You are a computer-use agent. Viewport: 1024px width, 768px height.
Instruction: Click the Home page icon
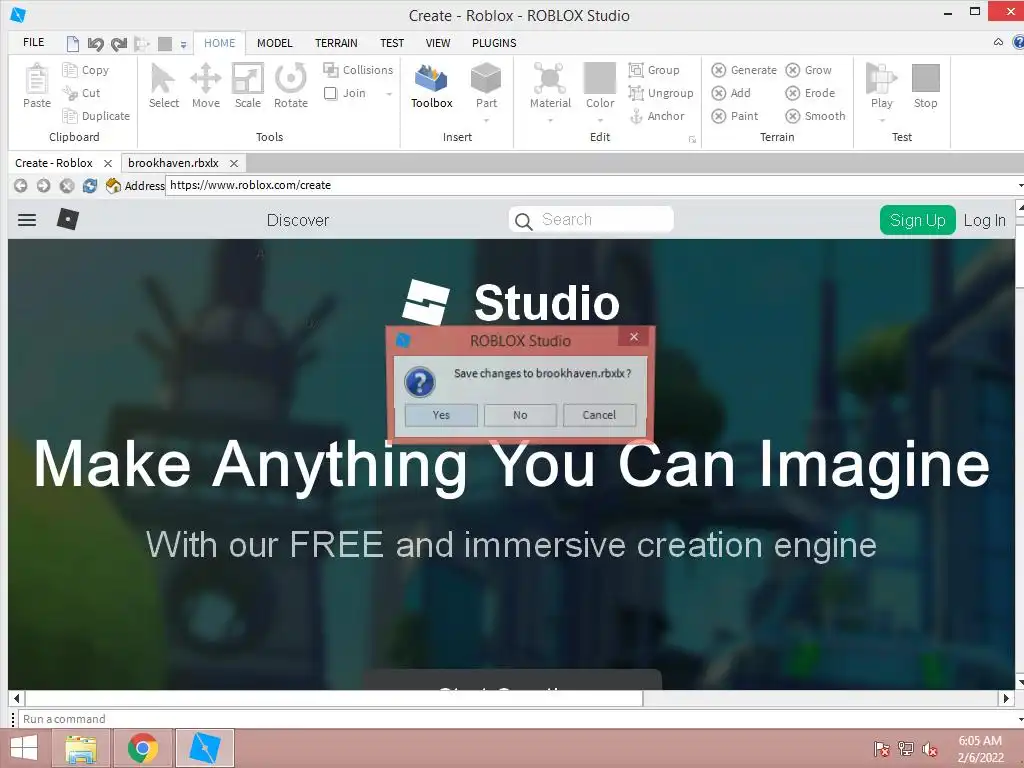coord(113,185)
